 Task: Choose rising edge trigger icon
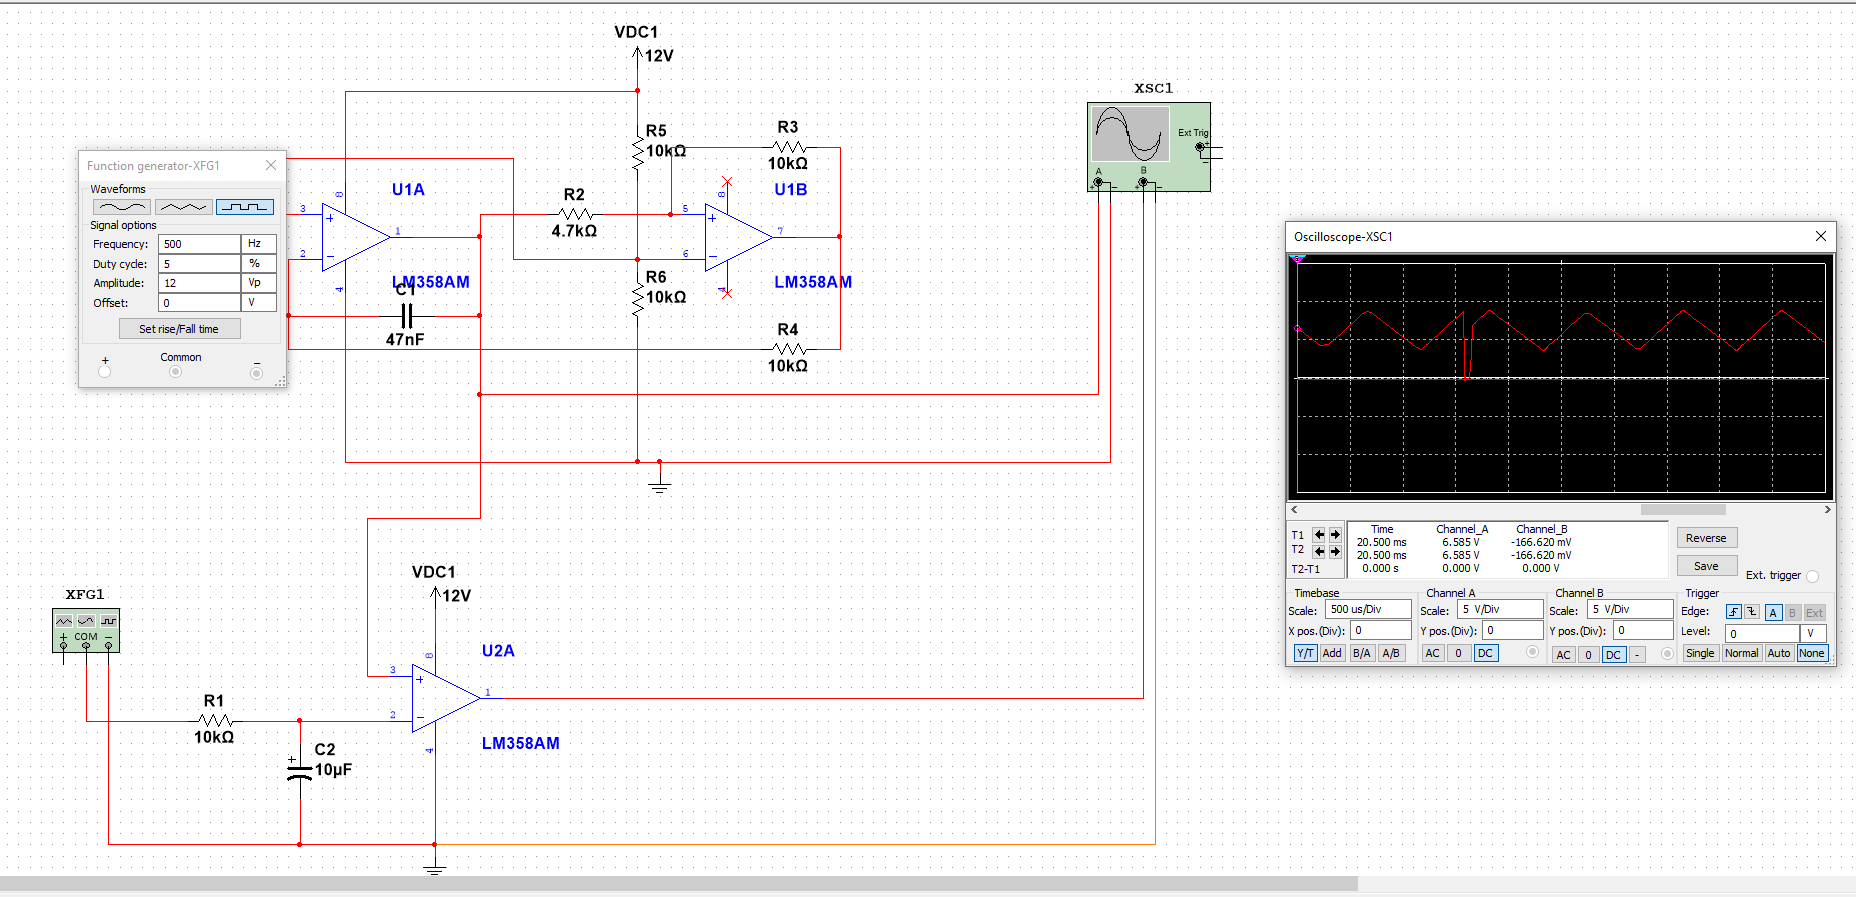[x=1734, y=612]
